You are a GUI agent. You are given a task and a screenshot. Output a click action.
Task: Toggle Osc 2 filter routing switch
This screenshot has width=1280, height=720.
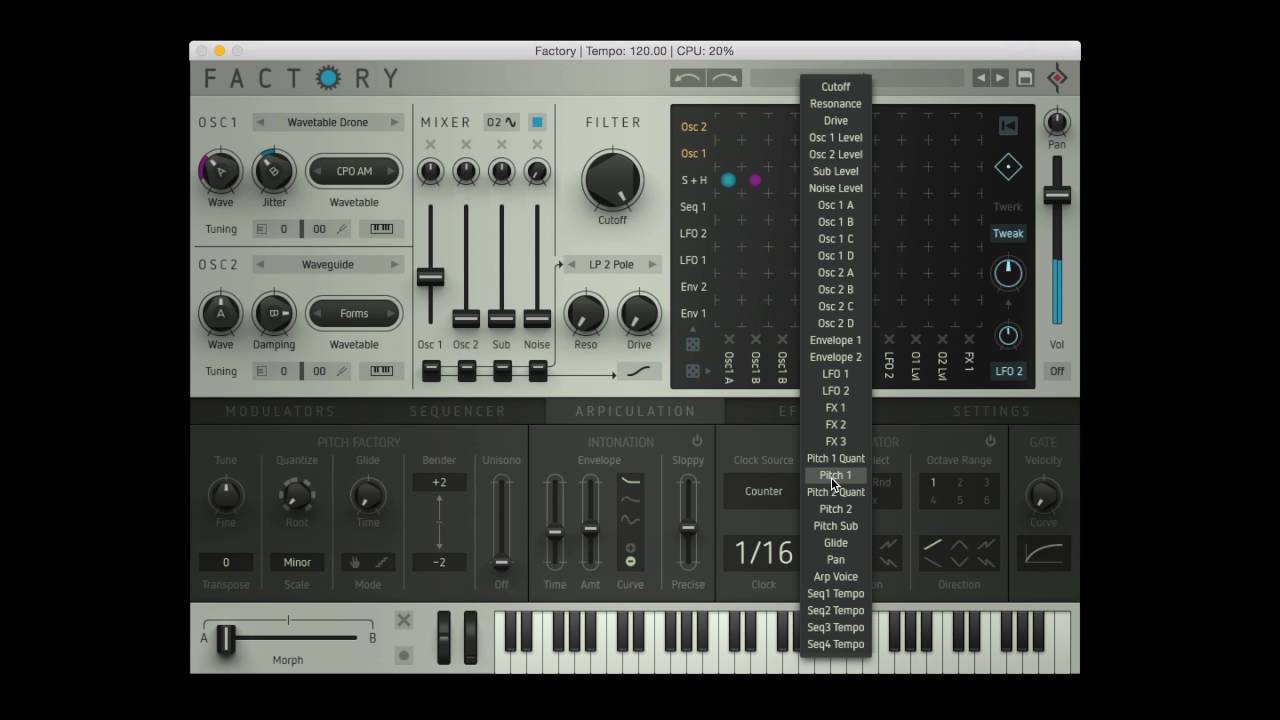point(466,371)
